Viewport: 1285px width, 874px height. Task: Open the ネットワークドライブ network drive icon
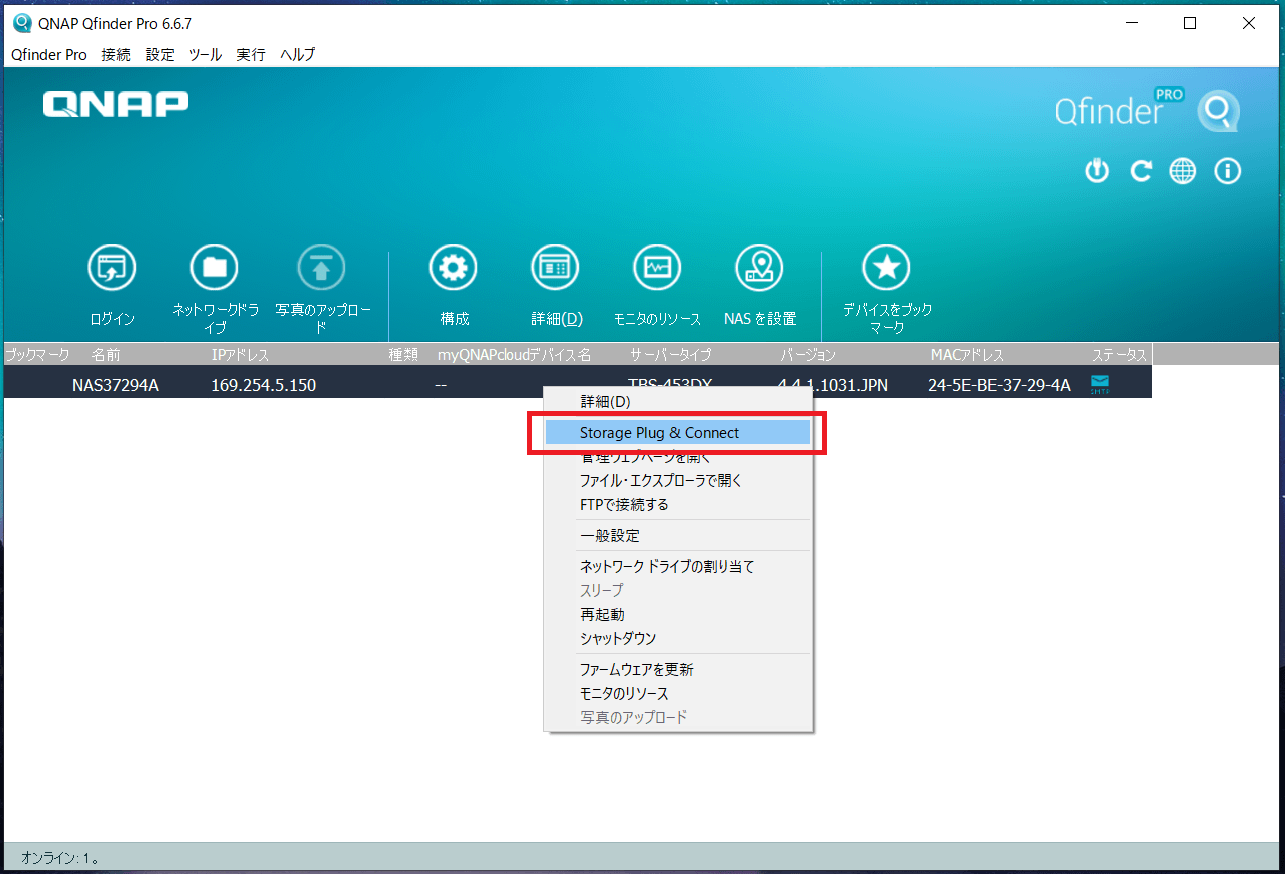(215, 267)
